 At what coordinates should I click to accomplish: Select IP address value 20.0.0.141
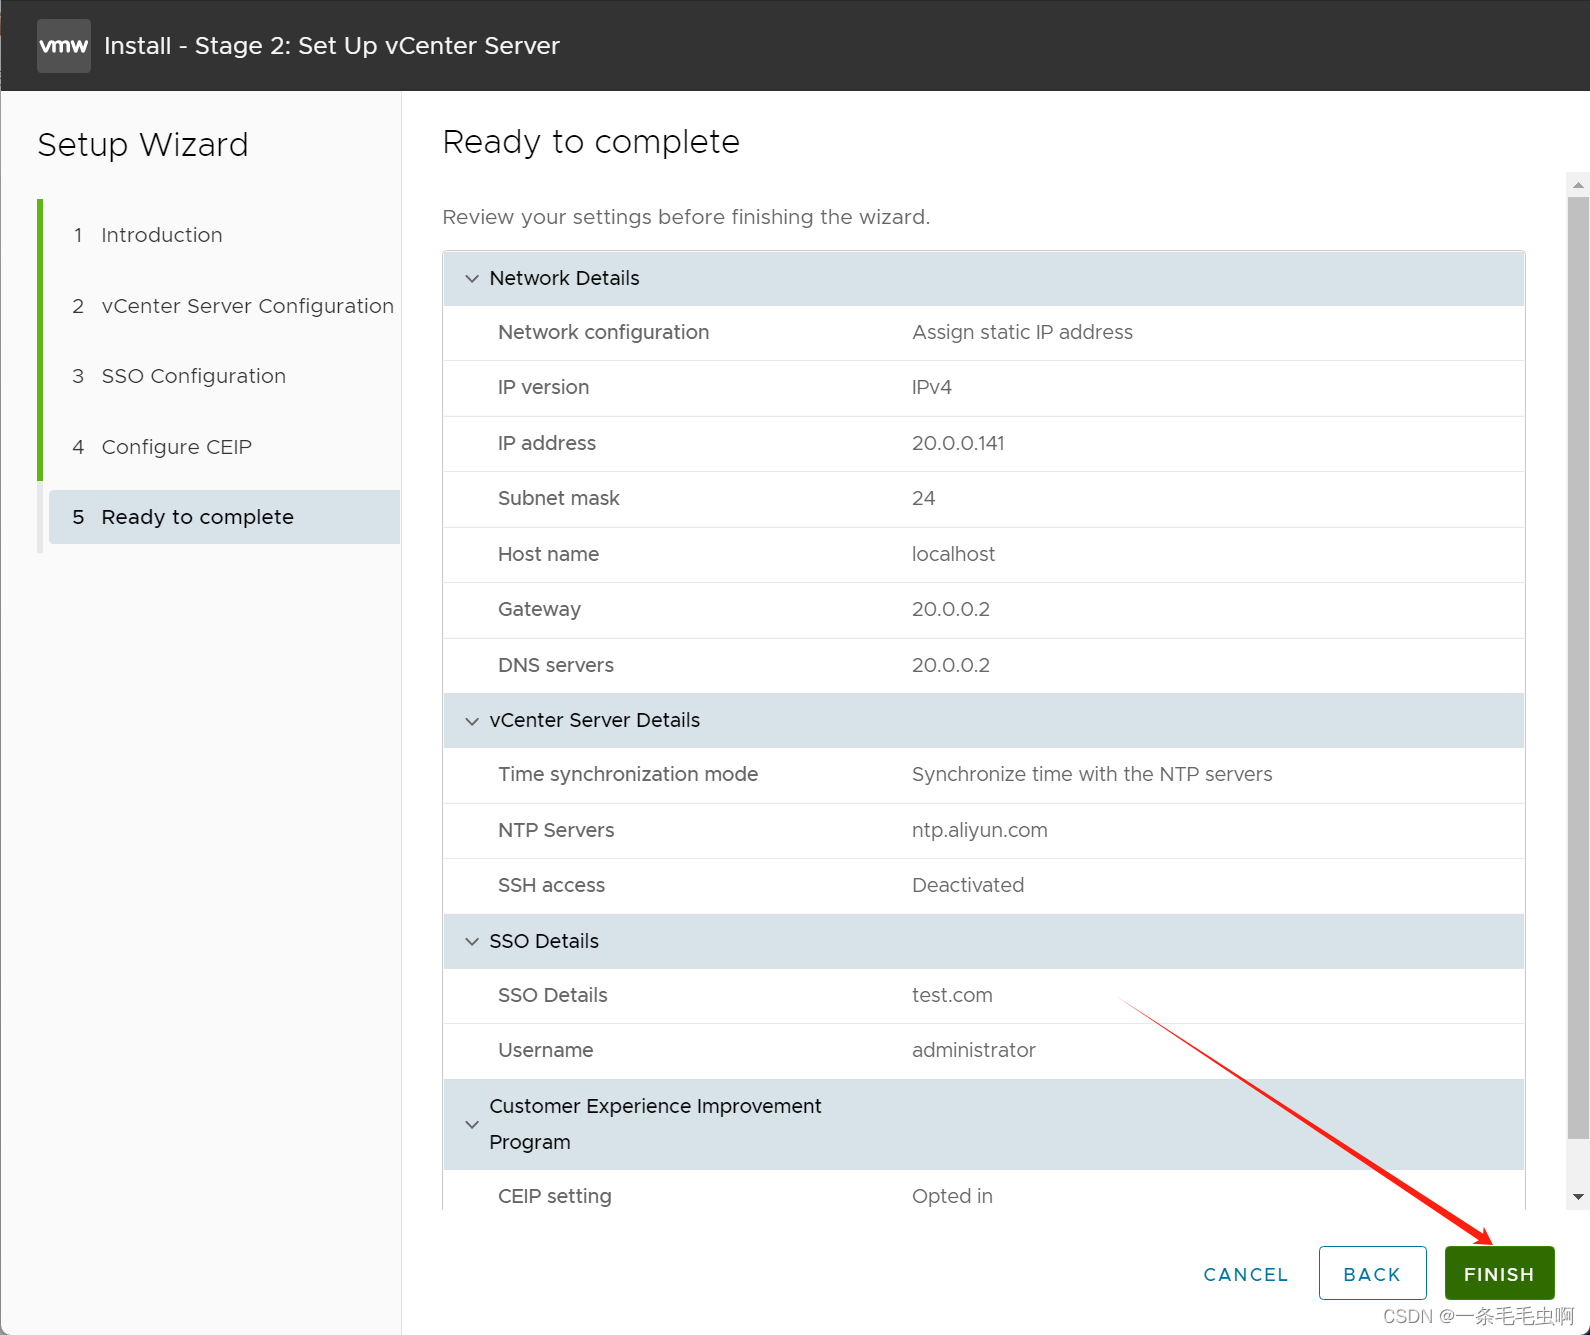pyautogui.click(x=958, y=443)
